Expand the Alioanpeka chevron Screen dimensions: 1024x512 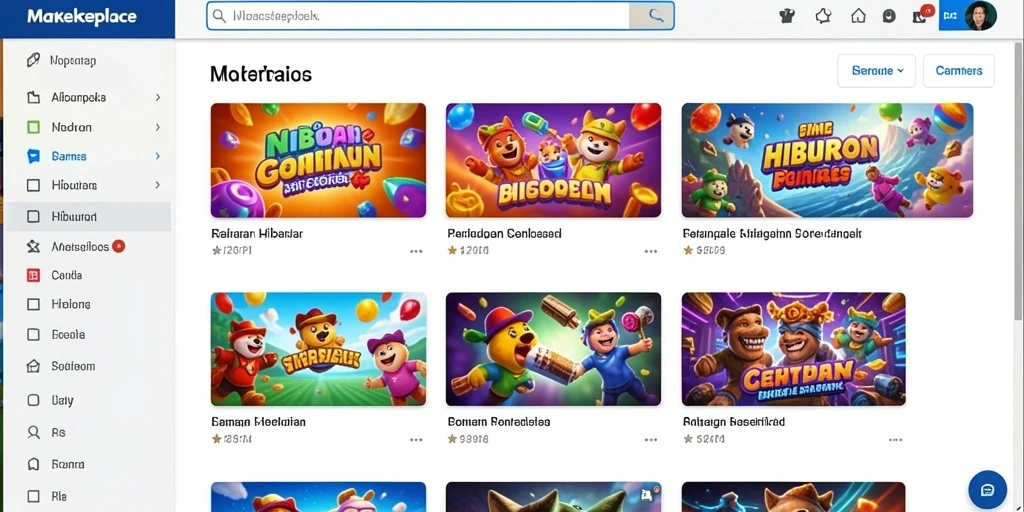click(x=157, y=97)
